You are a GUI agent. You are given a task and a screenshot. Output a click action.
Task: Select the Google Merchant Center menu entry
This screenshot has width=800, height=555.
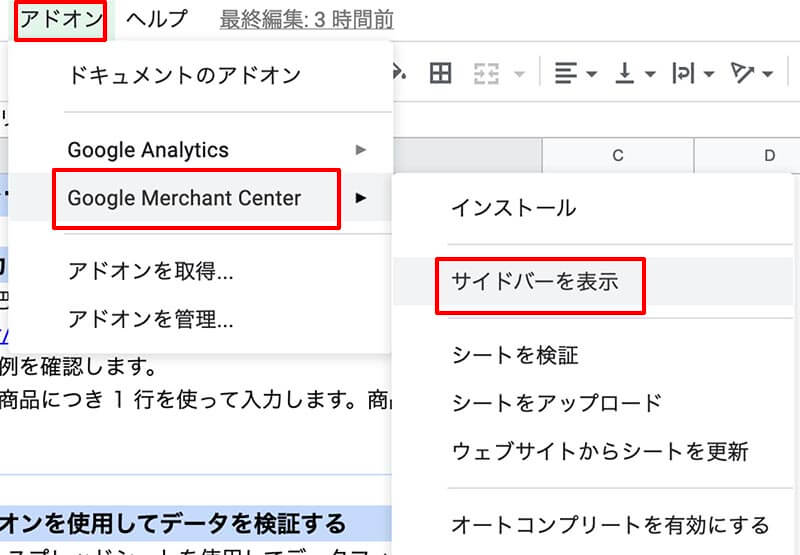(200, 198)
